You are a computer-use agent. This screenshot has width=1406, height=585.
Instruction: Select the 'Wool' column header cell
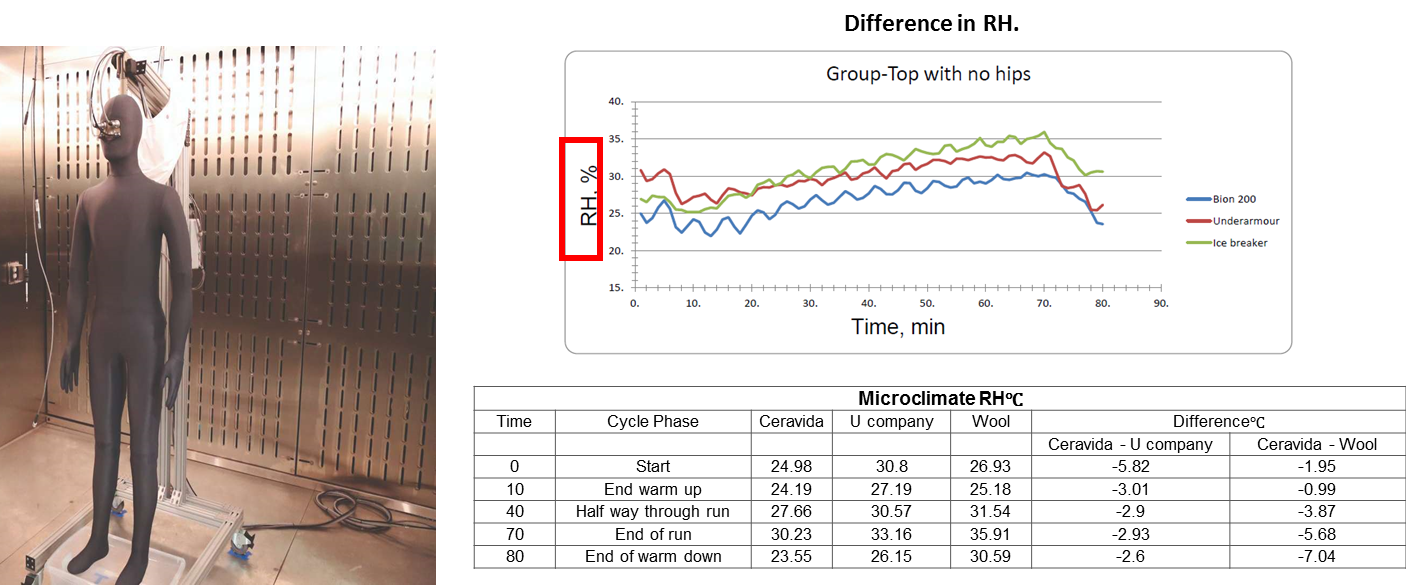tap(990, 421)
